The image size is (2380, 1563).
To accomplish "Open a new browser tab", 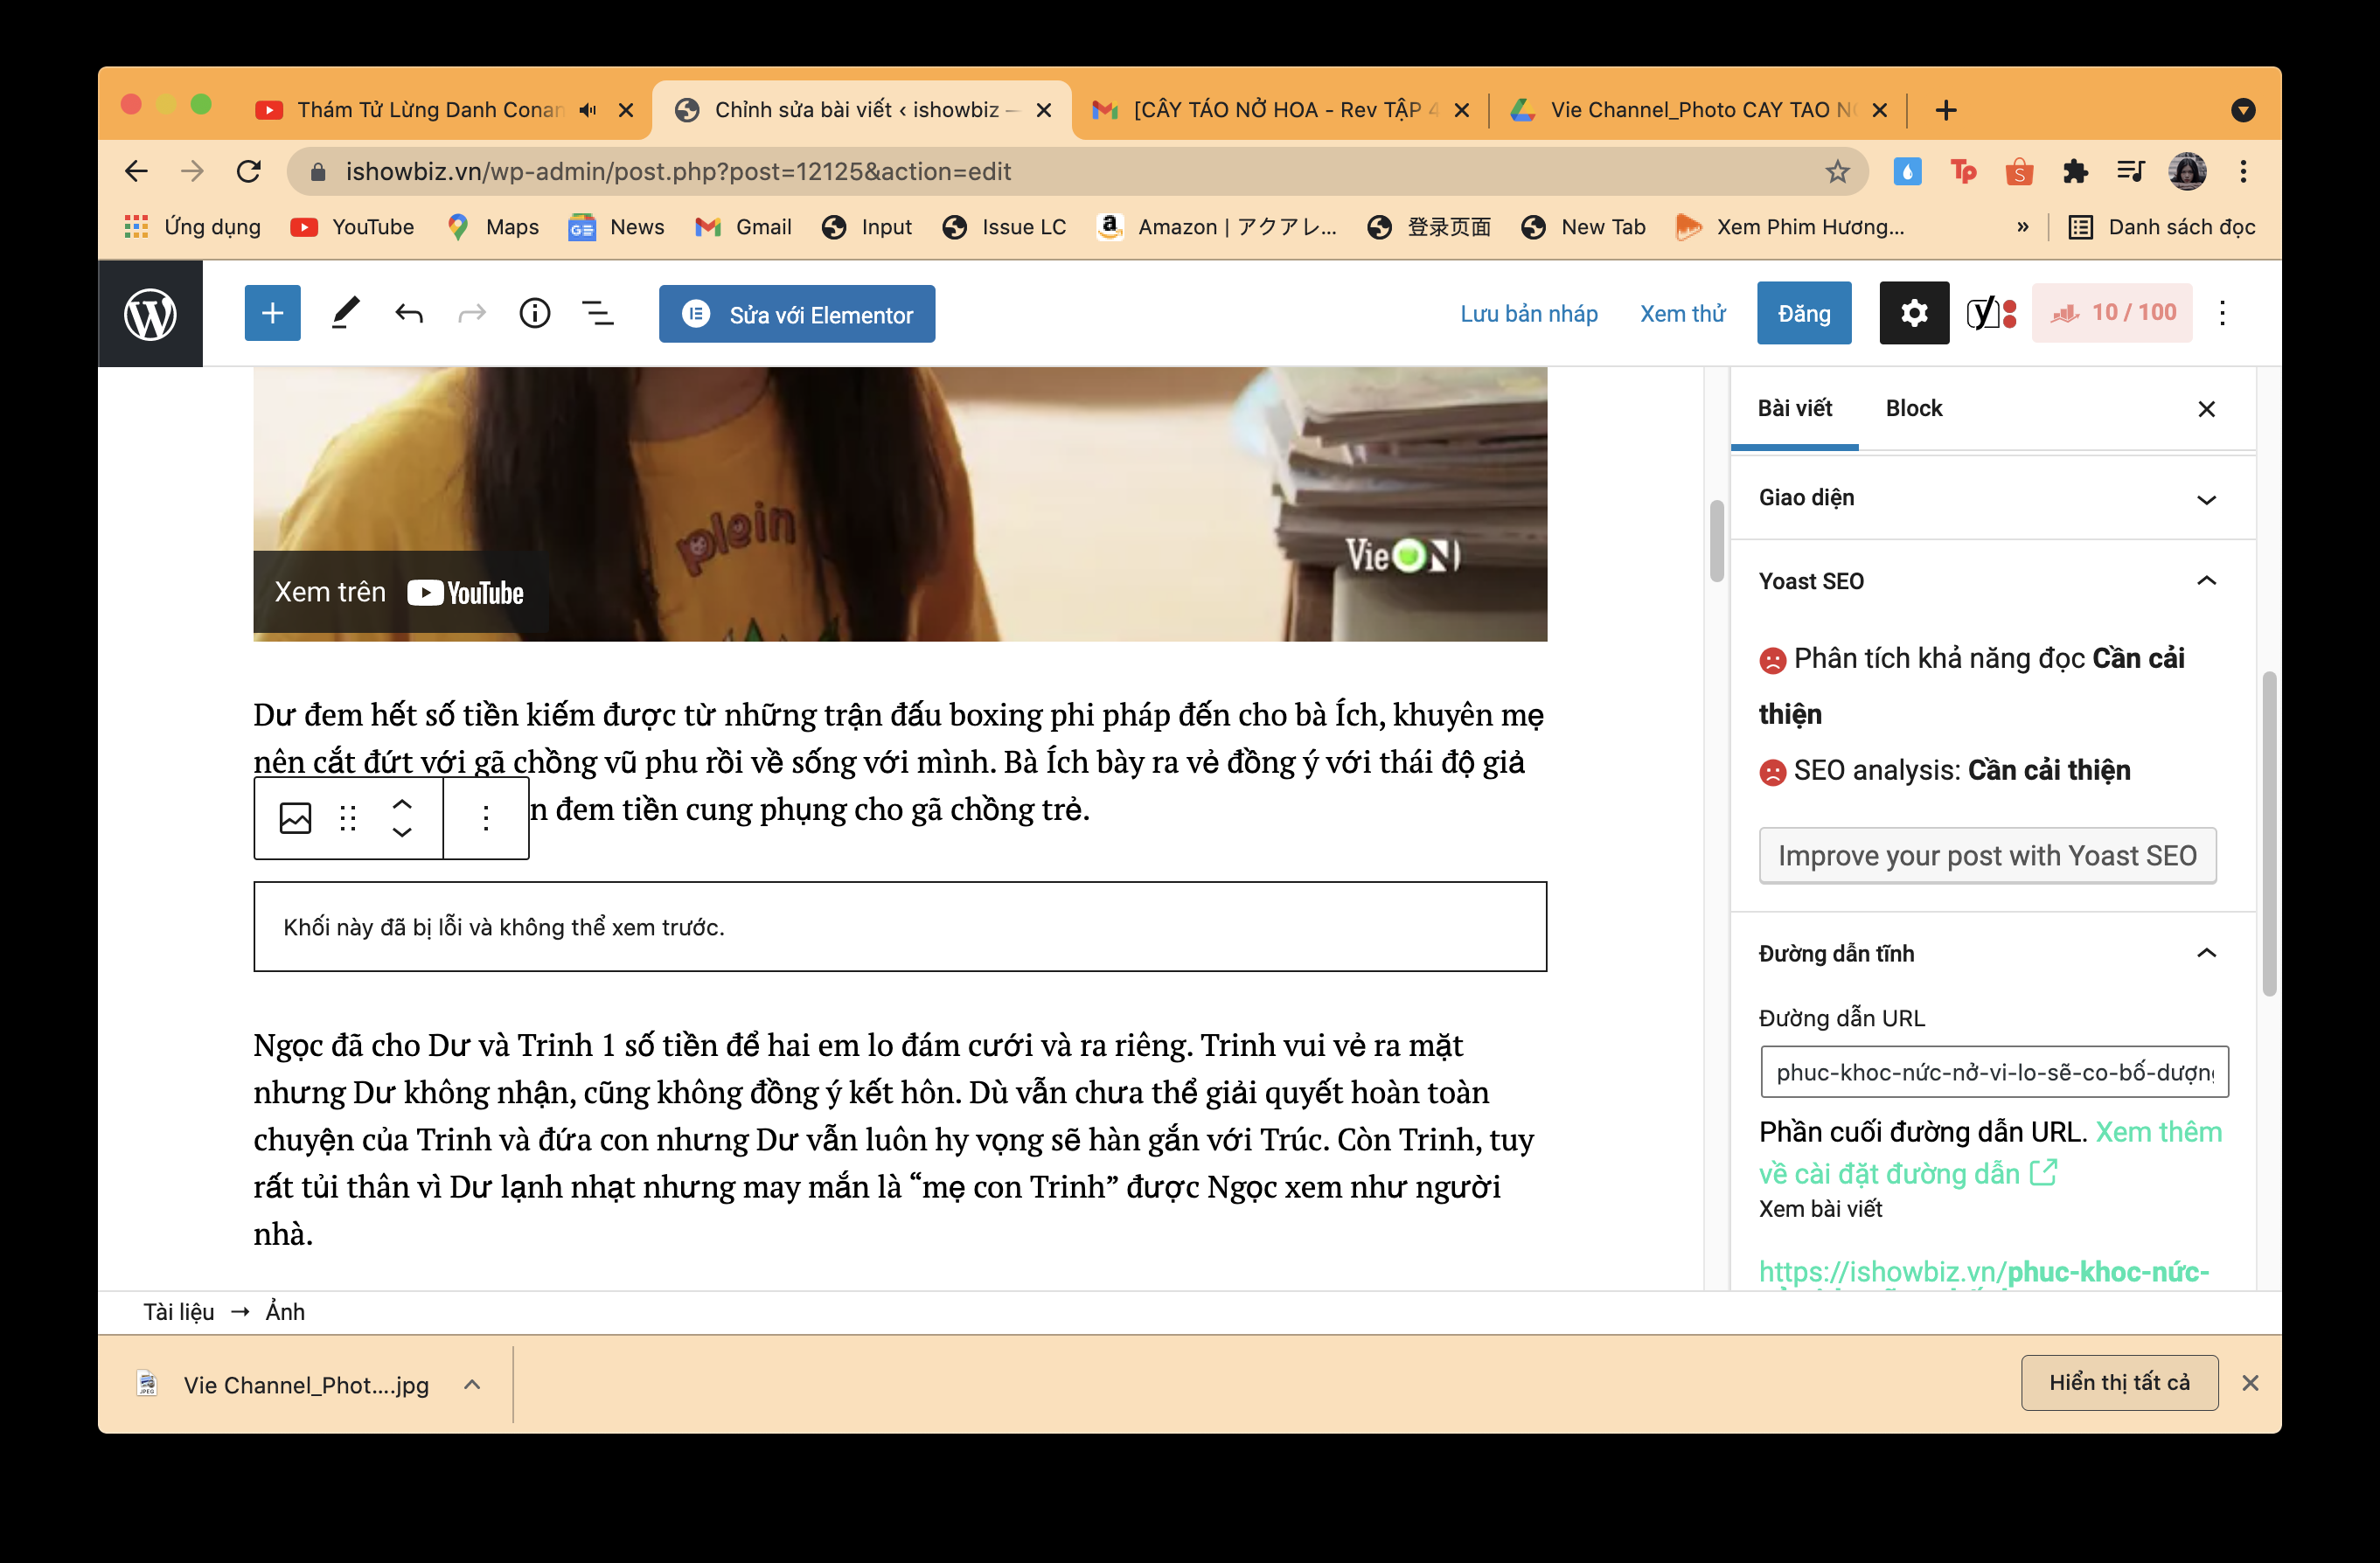I will pyautogui.click(x=1945, y=110).
